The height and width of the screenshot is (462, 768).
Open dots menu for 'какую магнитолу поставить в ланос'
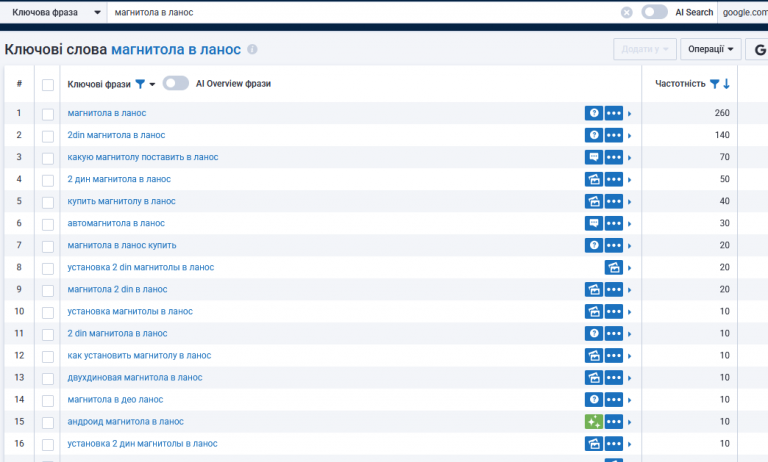click(614, 157)
